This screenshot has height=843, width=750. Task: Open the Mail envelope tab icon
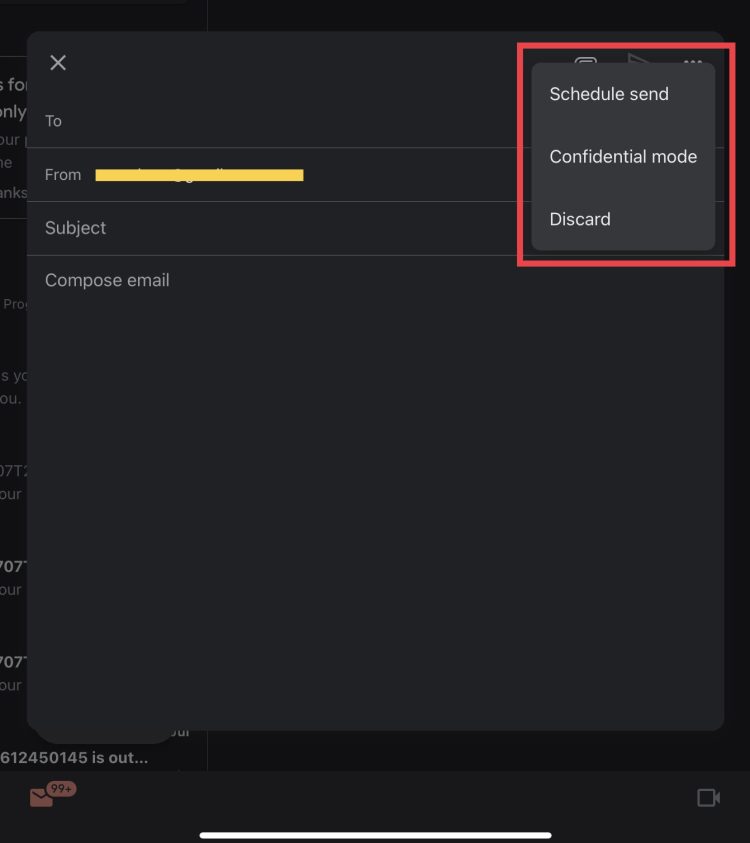42,798
